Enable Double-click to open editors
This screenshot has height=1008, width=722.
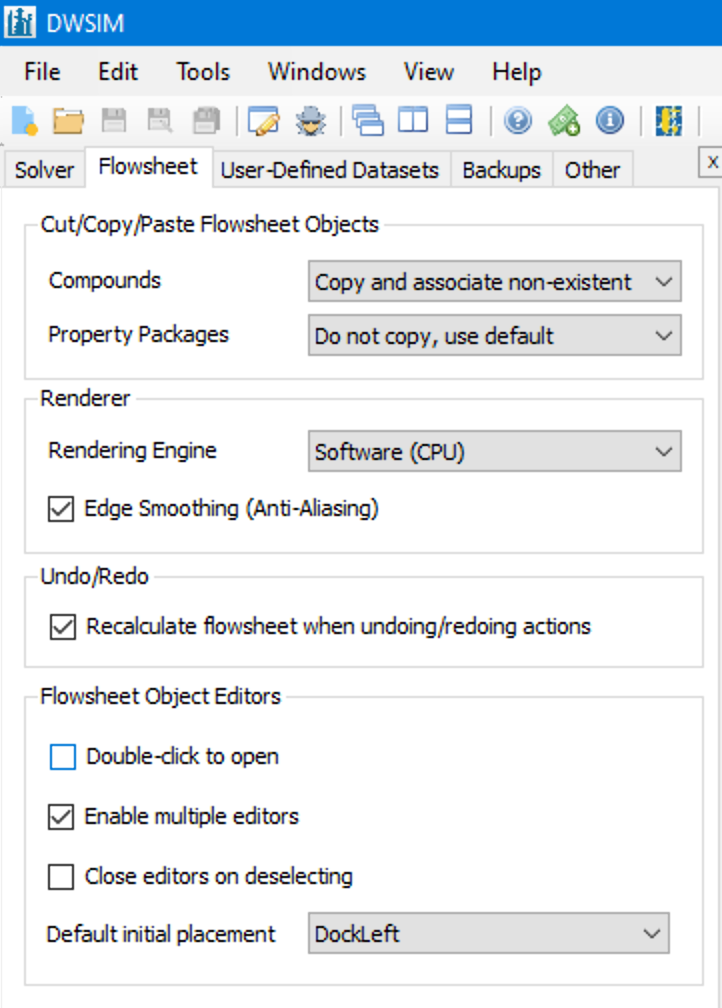point(61,757)
